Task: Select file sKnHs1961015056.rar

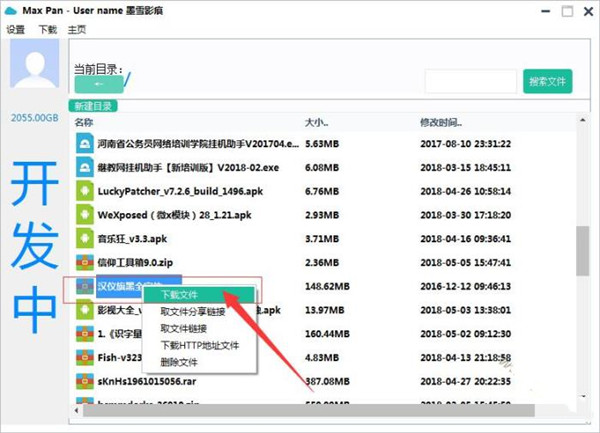Action: tap(147, 381)
